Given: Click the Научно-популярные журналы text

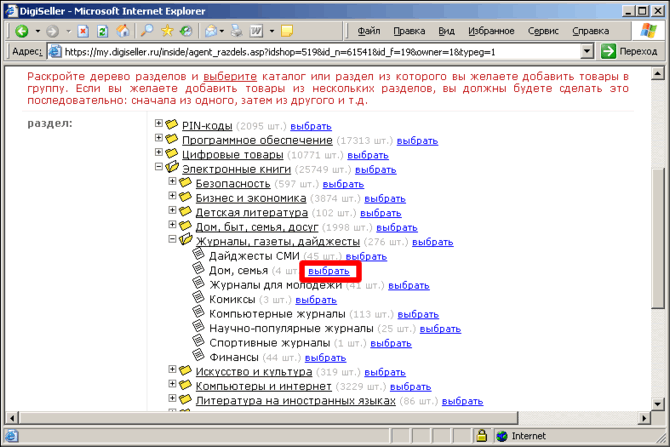Looking at the screenshot, I should tap(291, 328).
